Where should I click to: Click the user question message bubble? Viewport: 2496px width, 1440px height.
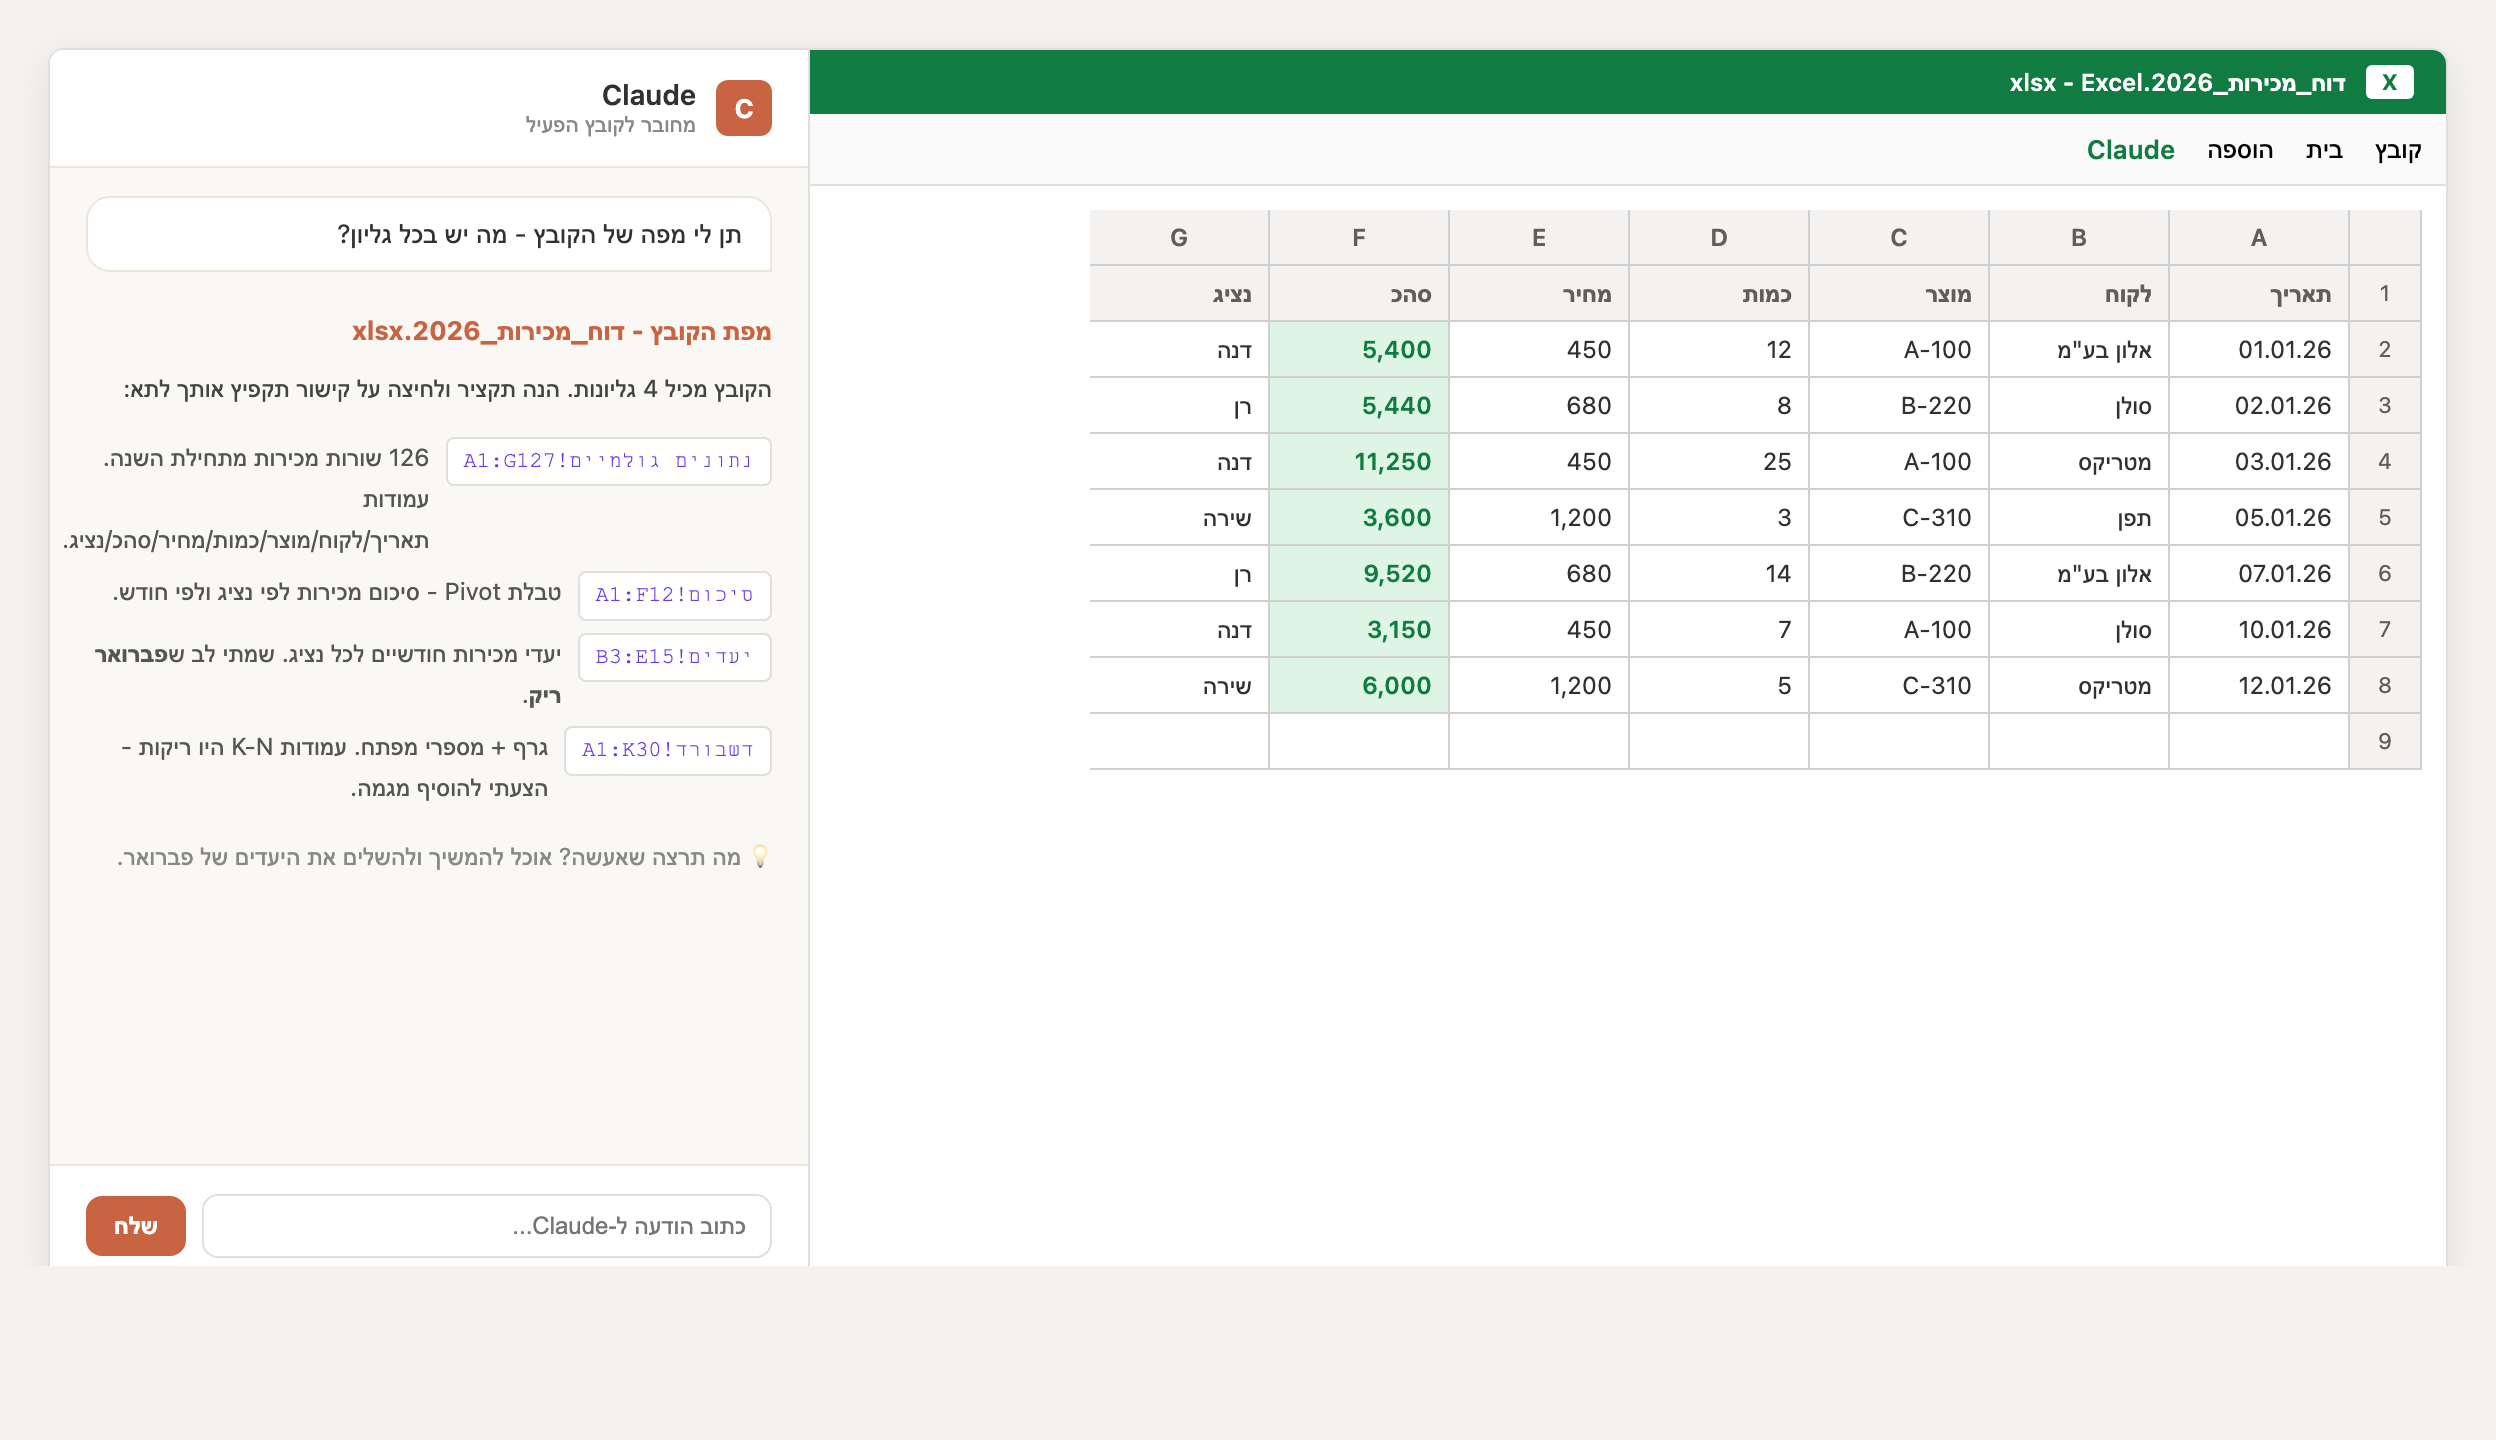tap(429, 234)
